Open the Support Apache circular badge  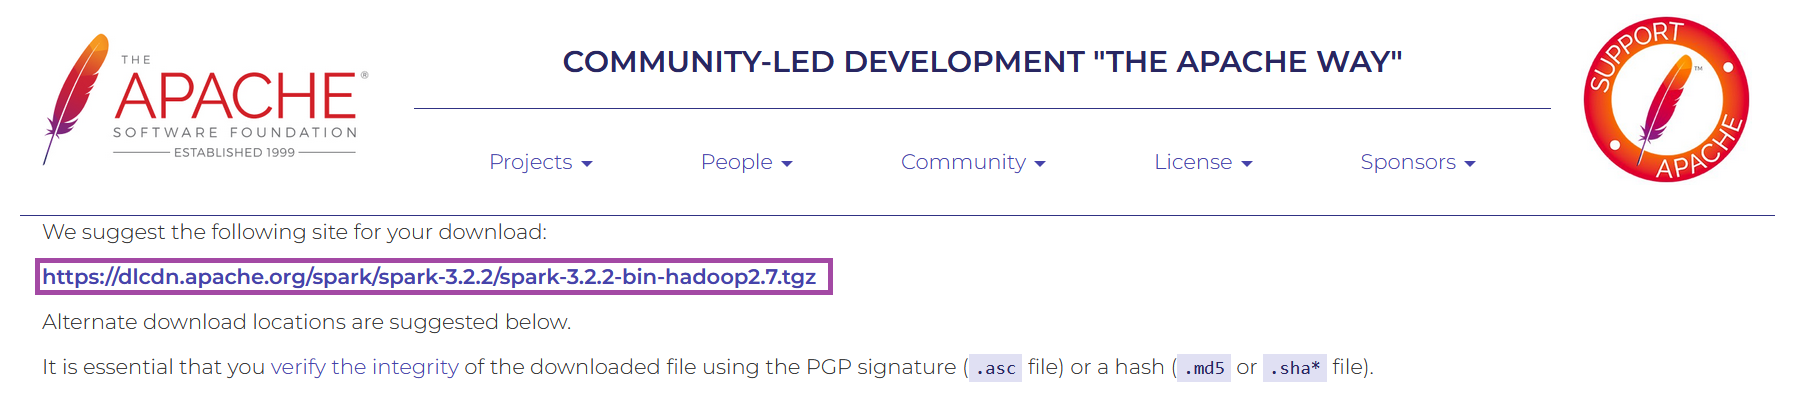(x=1666, y=100)
